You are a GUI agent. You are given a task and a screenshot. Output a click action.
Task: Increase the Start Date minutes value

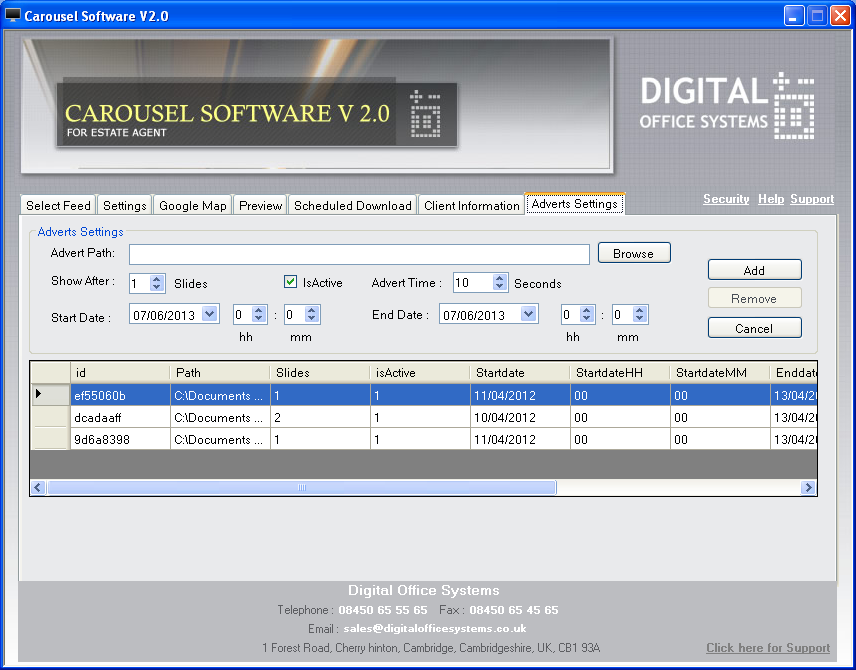click(311, 310)
